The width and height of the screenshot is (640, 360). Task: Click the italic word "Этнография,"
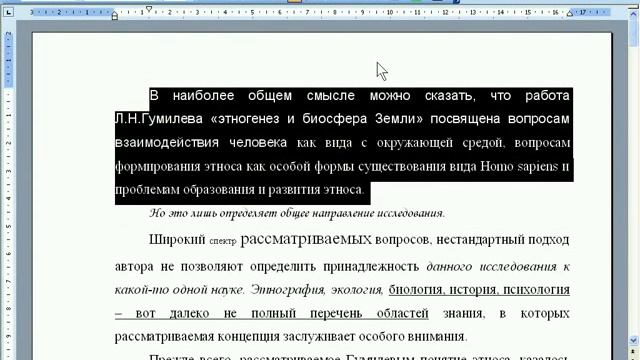point(288,289)
